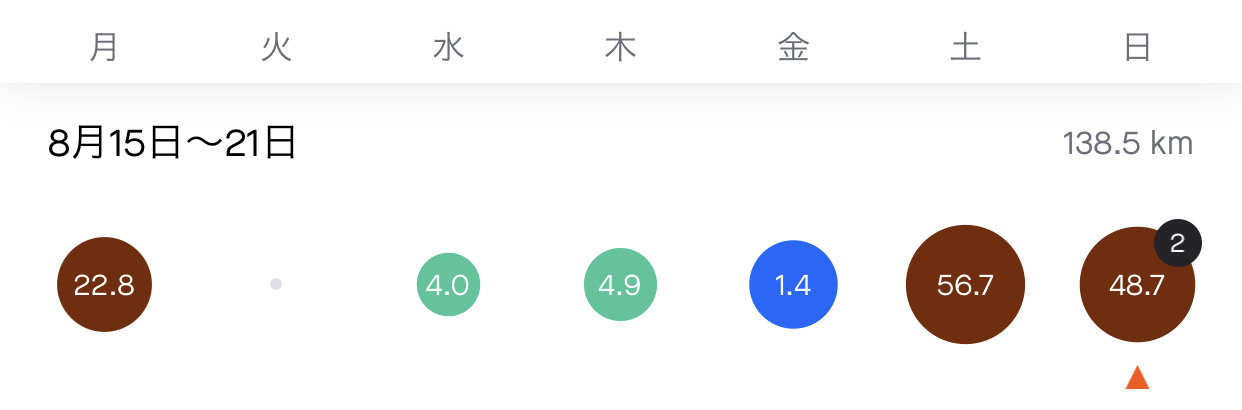Select the 水 (Wednesday) column header
The image size is (1242, 410).
pos(448,47)
